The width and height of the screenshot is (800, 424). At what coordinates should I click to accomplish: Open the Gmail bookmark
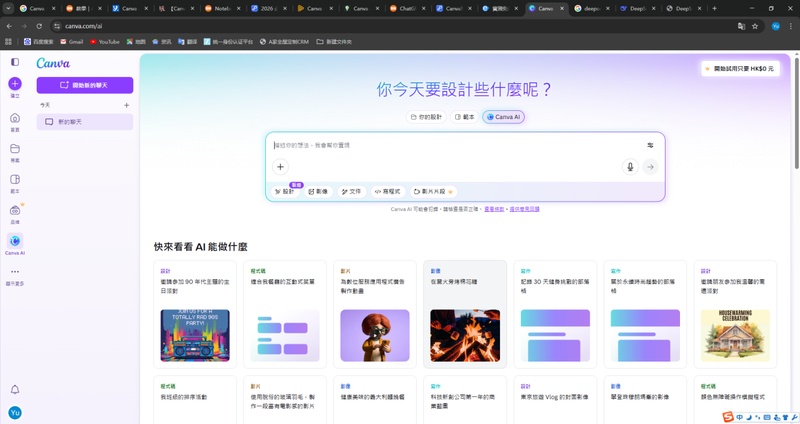(x=71, y=42)
